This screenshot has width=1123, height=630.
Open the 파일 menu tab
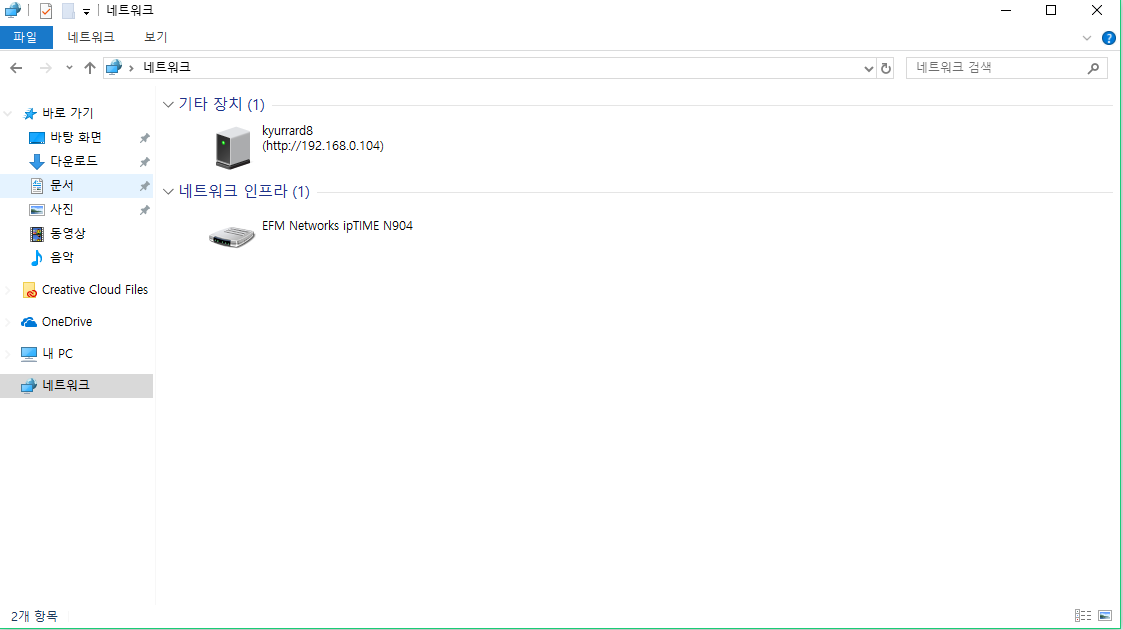point(26,37)
